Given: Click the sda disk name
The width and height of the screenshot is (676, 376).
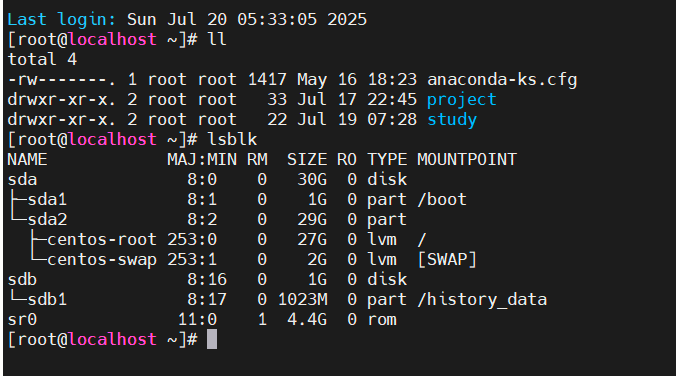Looking at the screenshot, I should coord(22,180).
